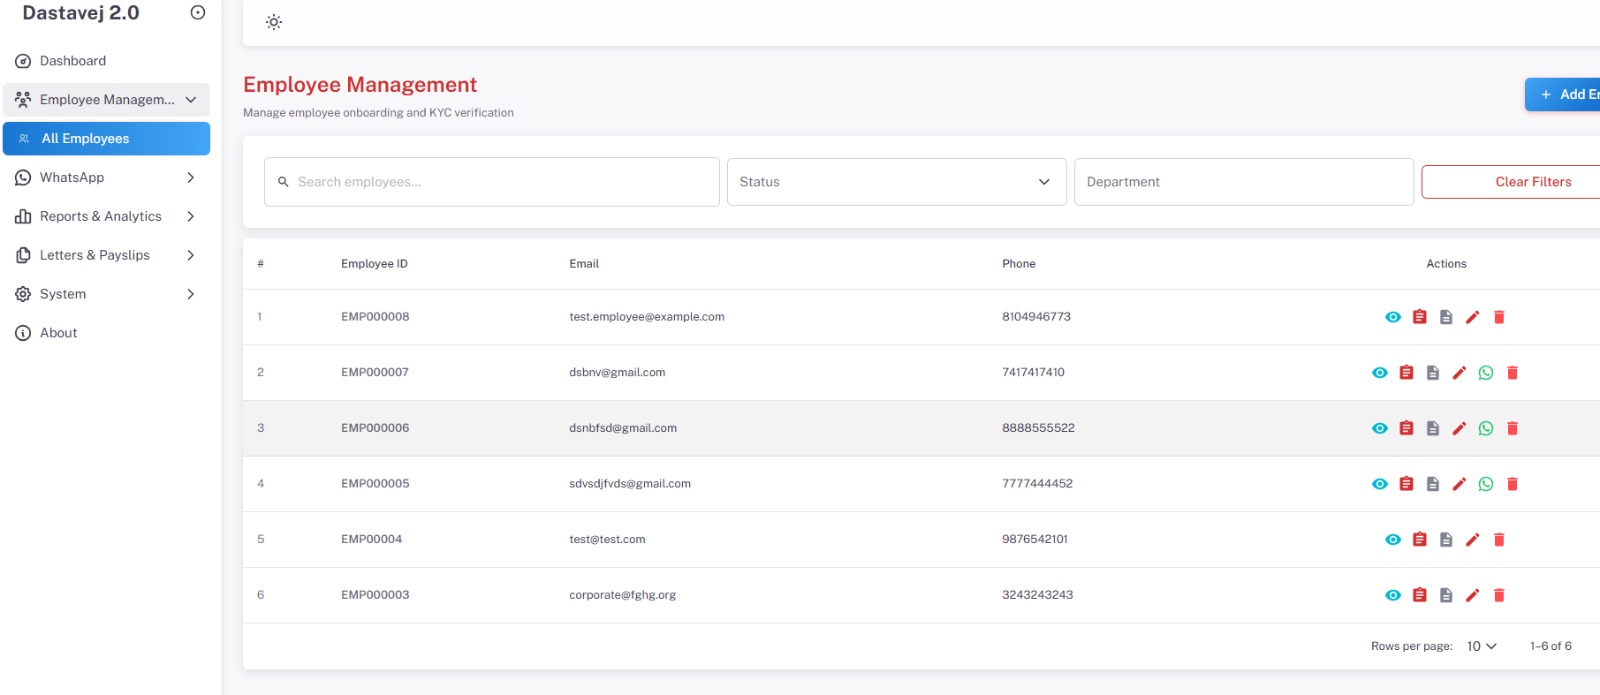The height and width of the screenshot is (695, 1600).
Task: Click employee ID EMP000006 cell
Action: pyautogui.click(x=375, y=428)
